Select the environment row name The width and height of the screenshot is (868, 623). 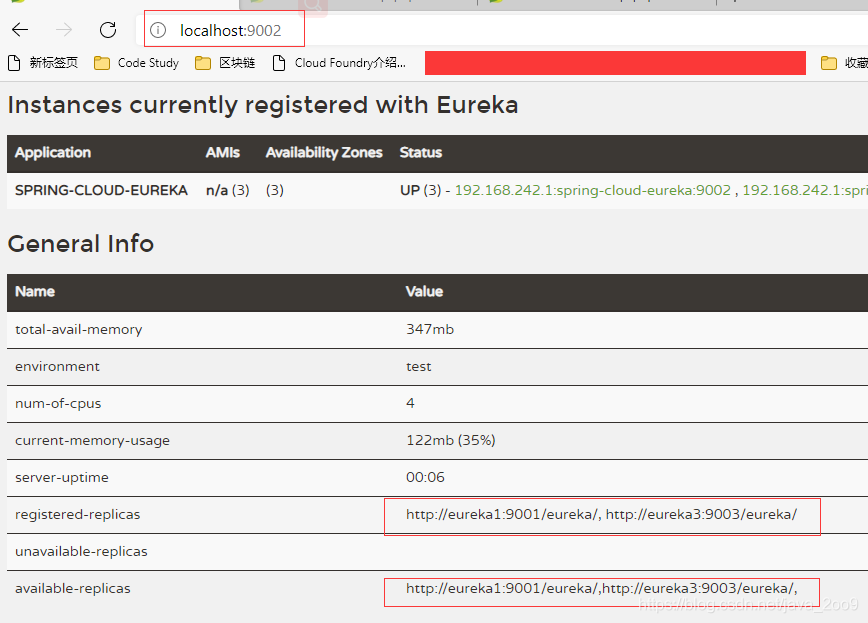click(x=58, y=366)
